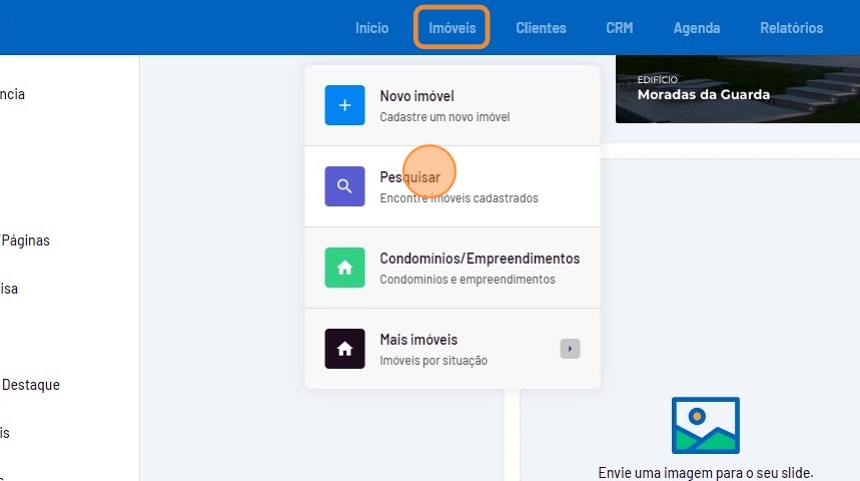Click the 'Envie uma imagem' upload text
Screen dimensions: 860x481
click(x=705, y=472)
